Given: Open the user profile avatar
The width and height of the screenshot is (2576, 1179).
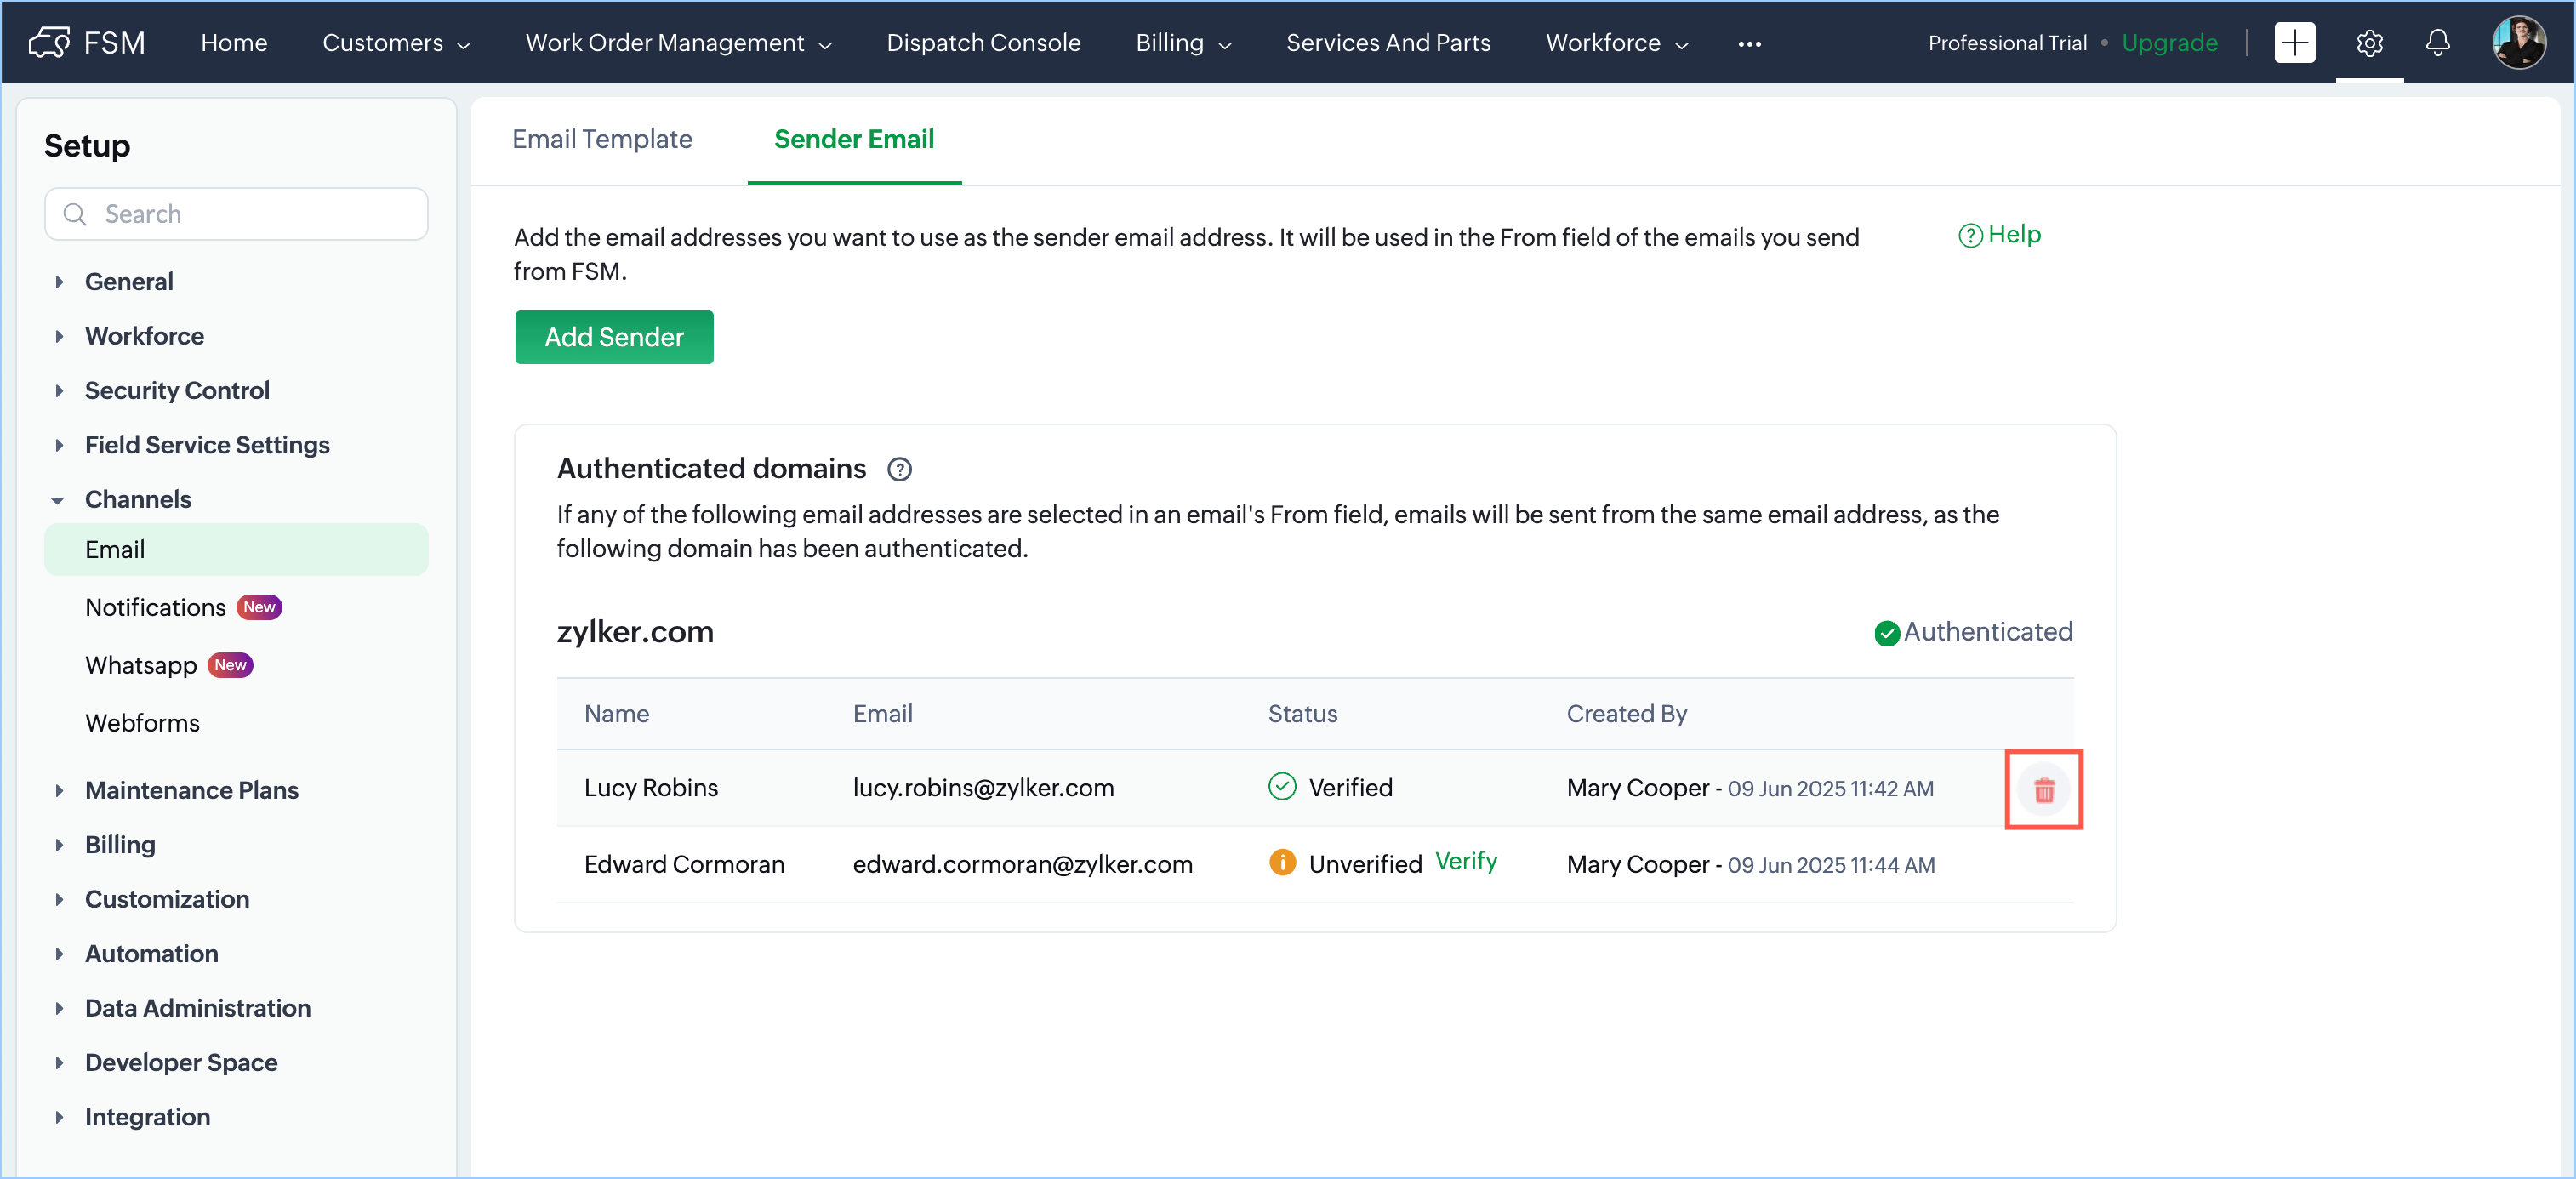Looking at the screenshot, I should 2517,43.
